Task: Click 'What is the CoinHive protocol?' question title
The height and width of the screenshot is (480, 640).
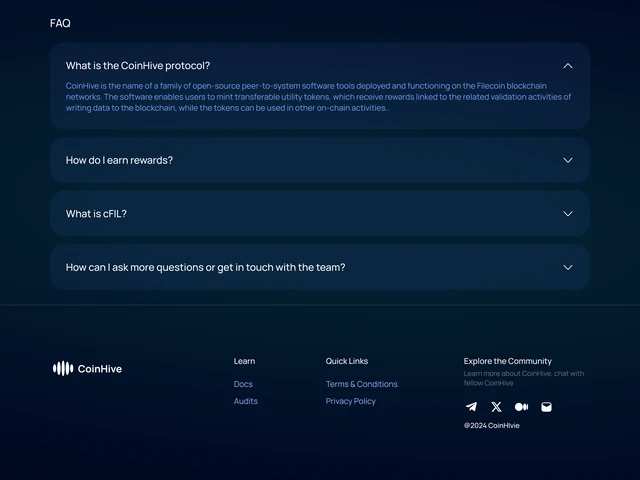Action: point(138,66)
